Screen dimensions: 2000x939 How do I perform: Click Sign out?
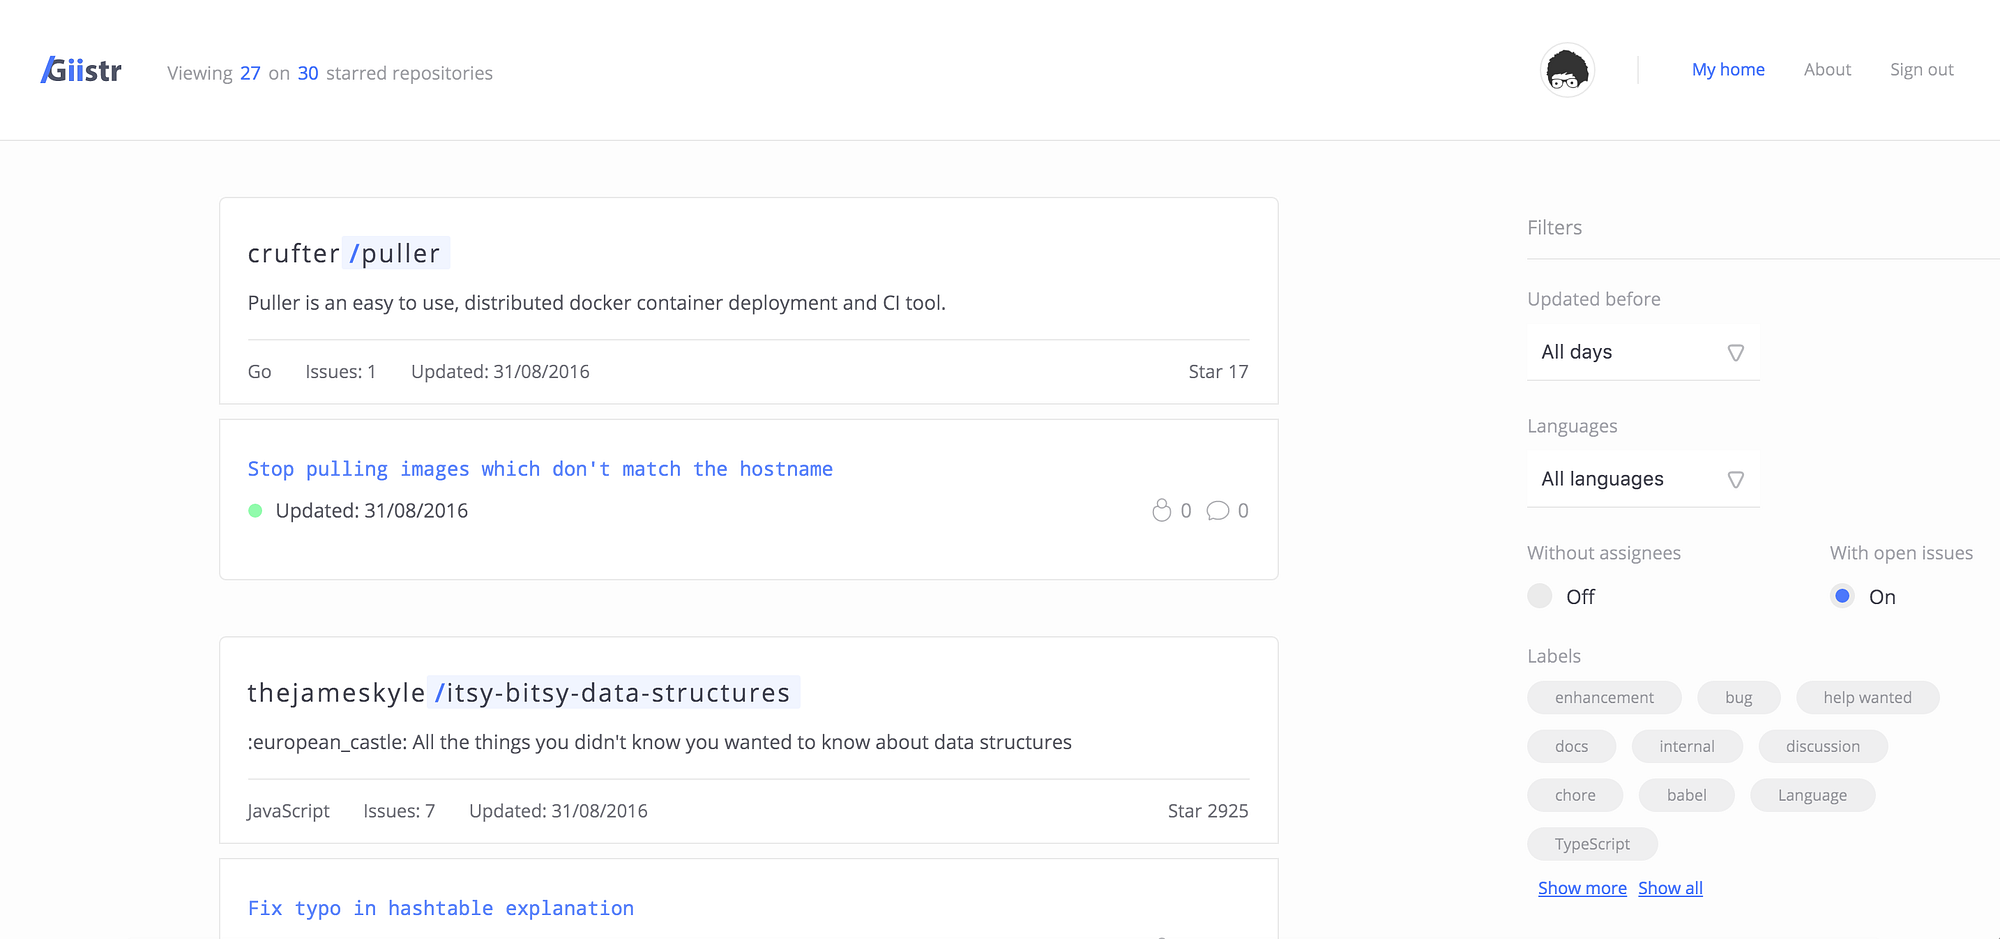click(x=1921, y=70)
